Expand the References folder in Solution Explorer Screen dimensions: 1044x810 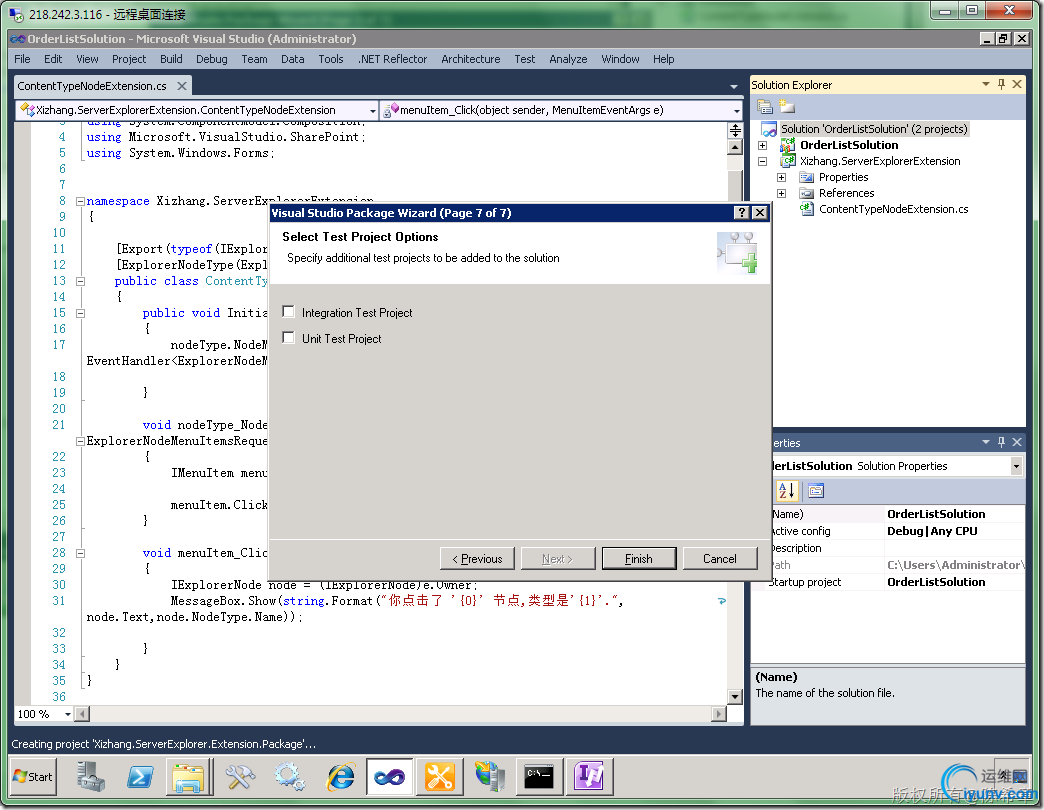[x=781, y=193]
